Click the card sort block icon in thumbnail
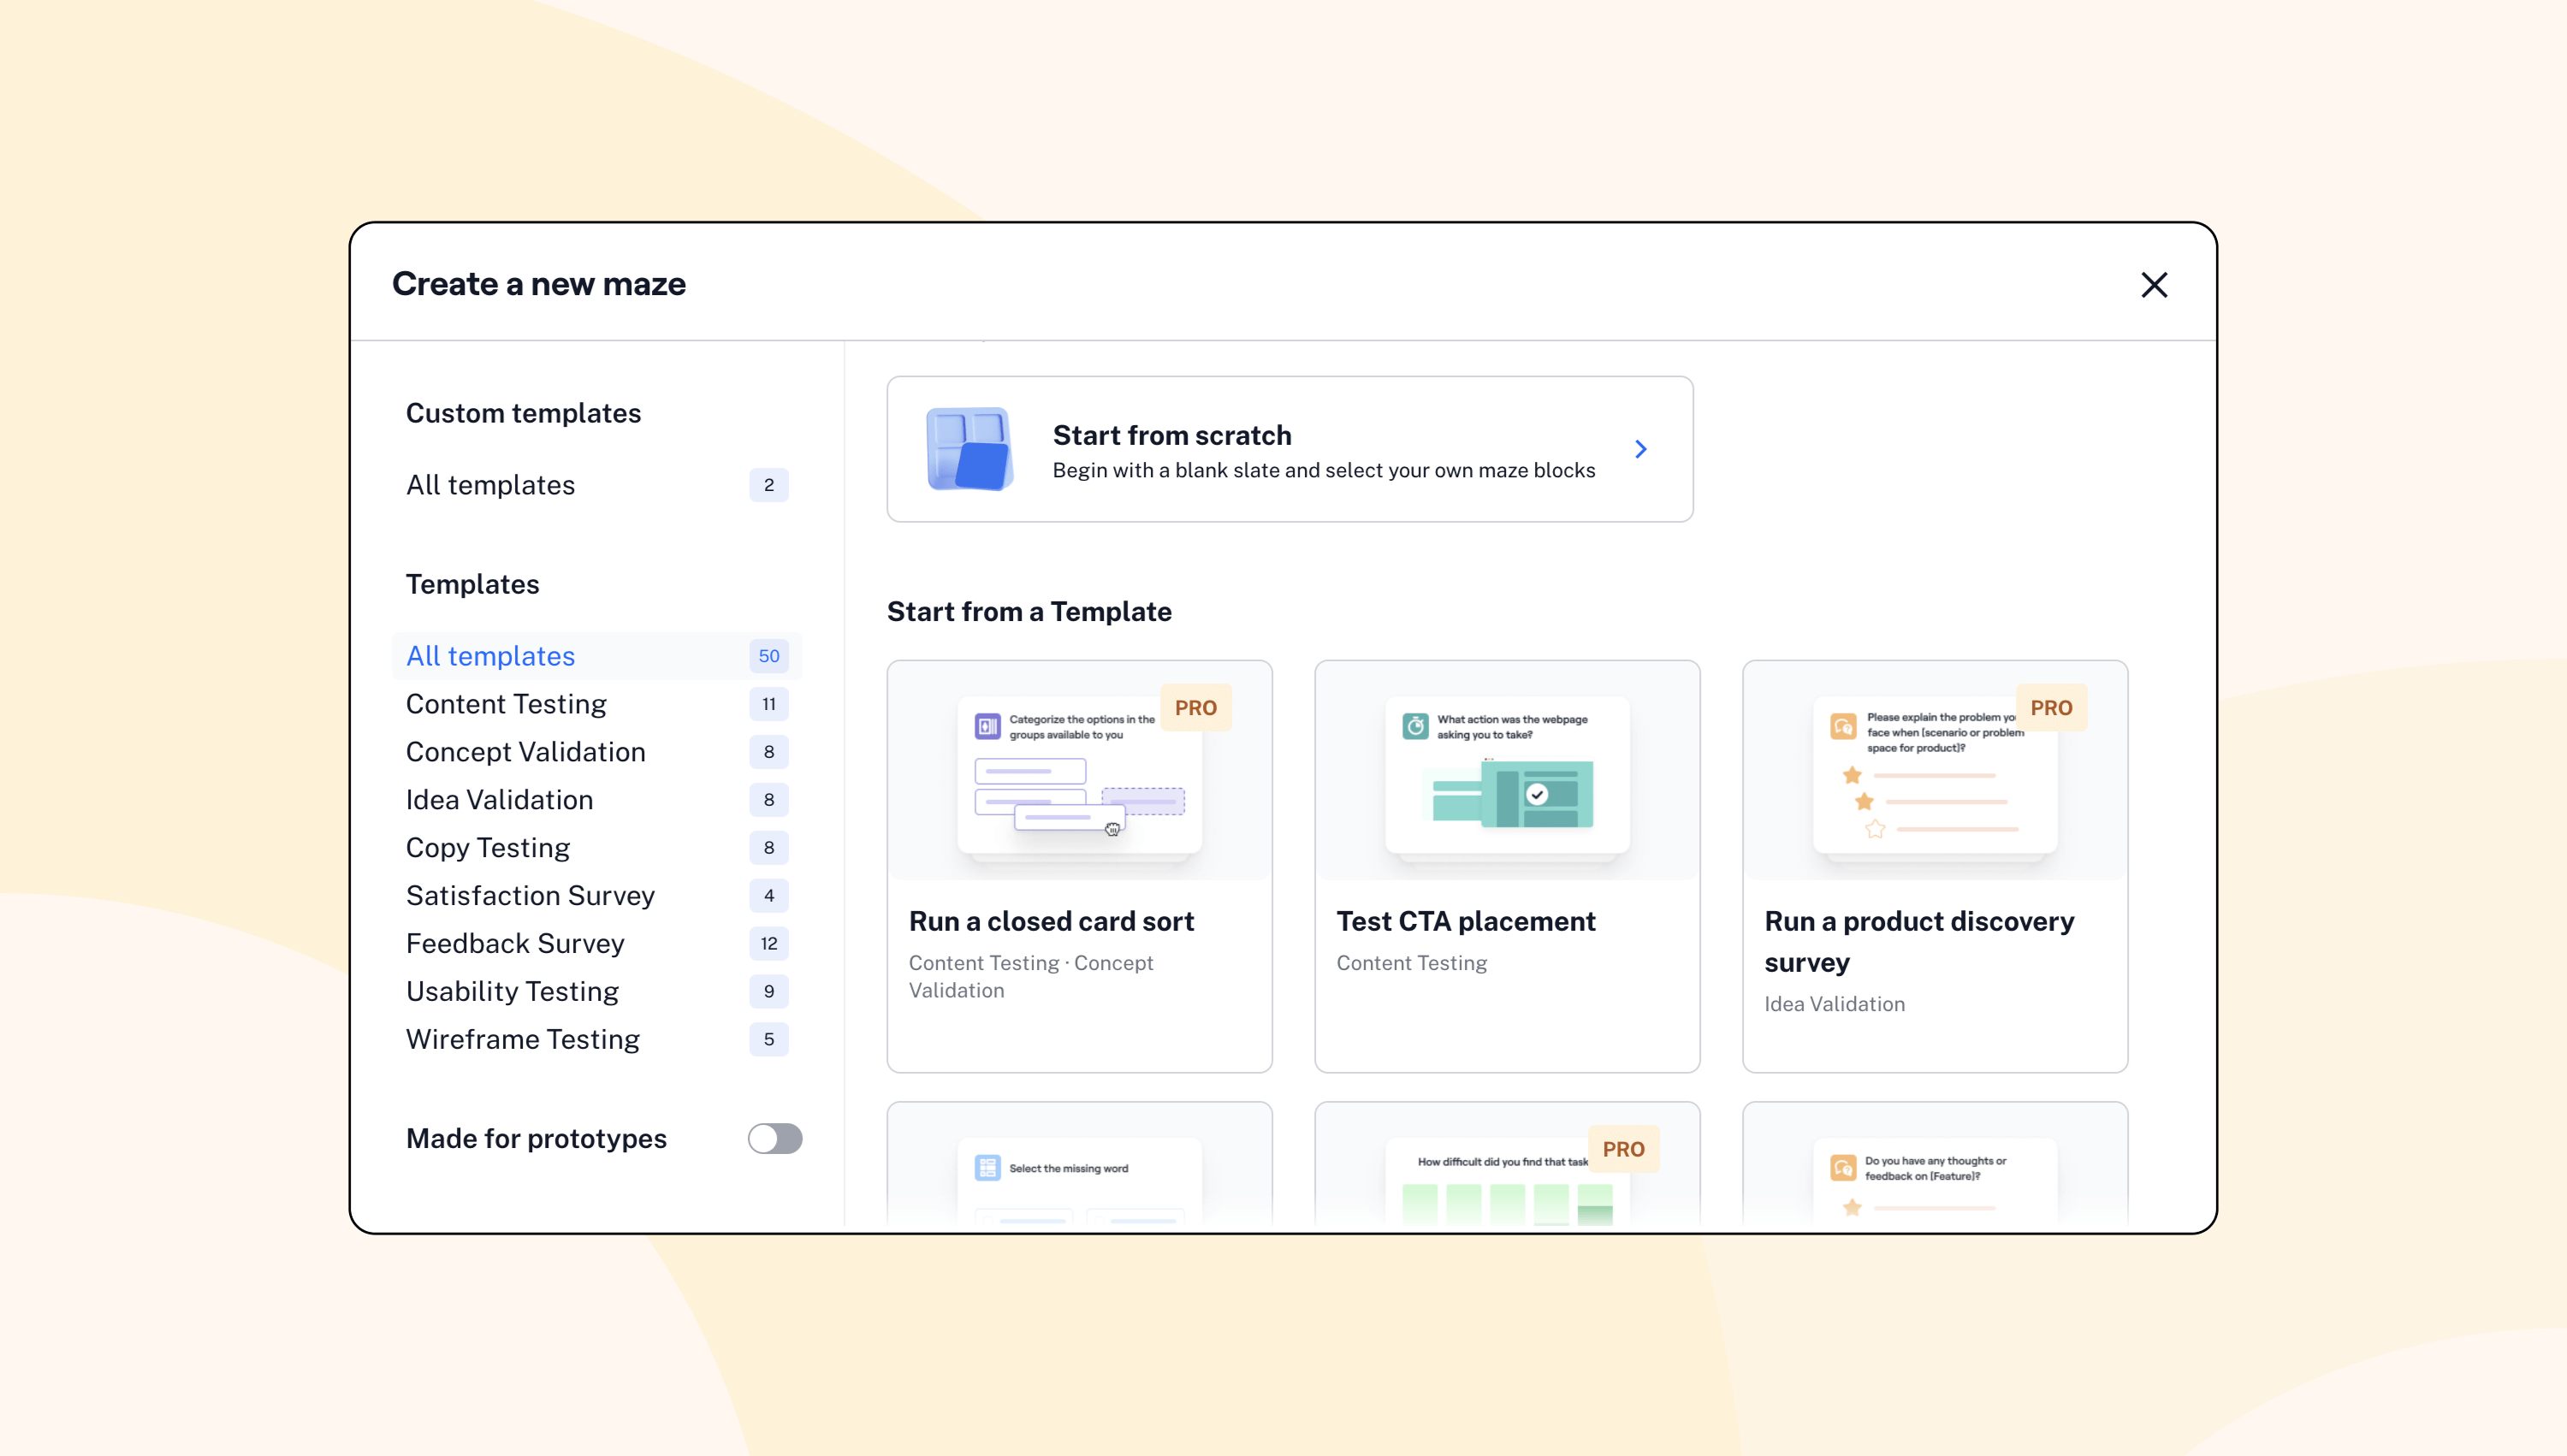Screen dimensions: 2567x1456 click(987, 726)
